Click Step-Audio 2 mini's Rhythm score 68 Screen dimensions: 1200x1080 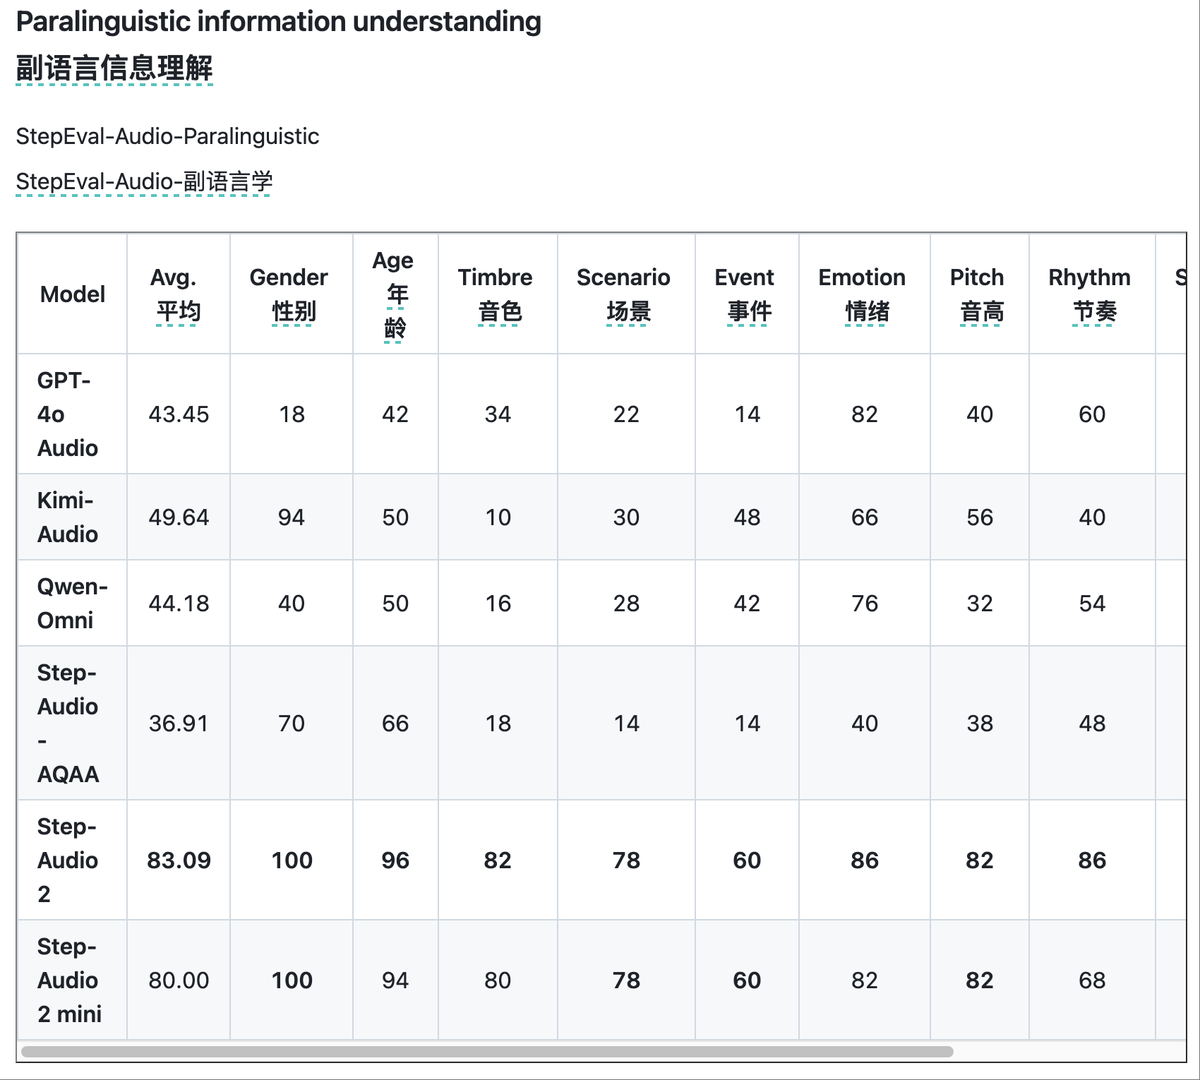click(1092, 980)
